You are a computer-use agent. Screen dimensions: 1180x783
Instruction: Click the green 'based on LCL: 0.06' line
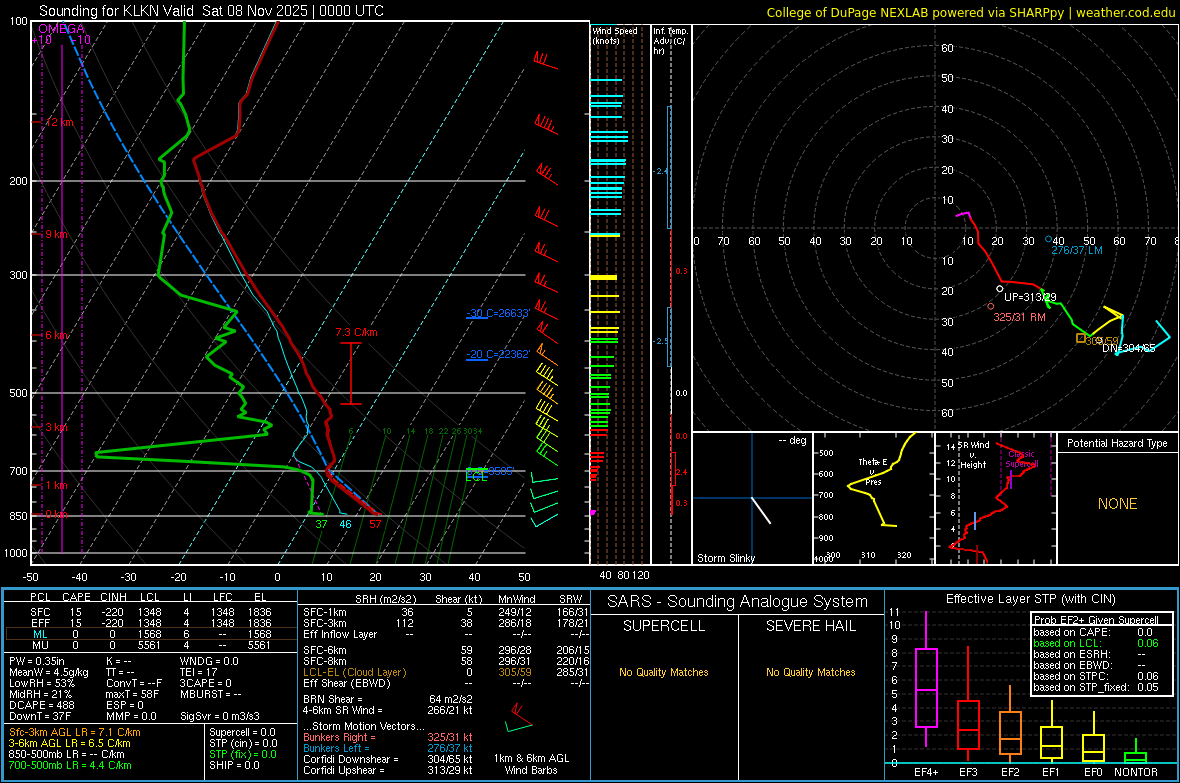pos(1096,643)
